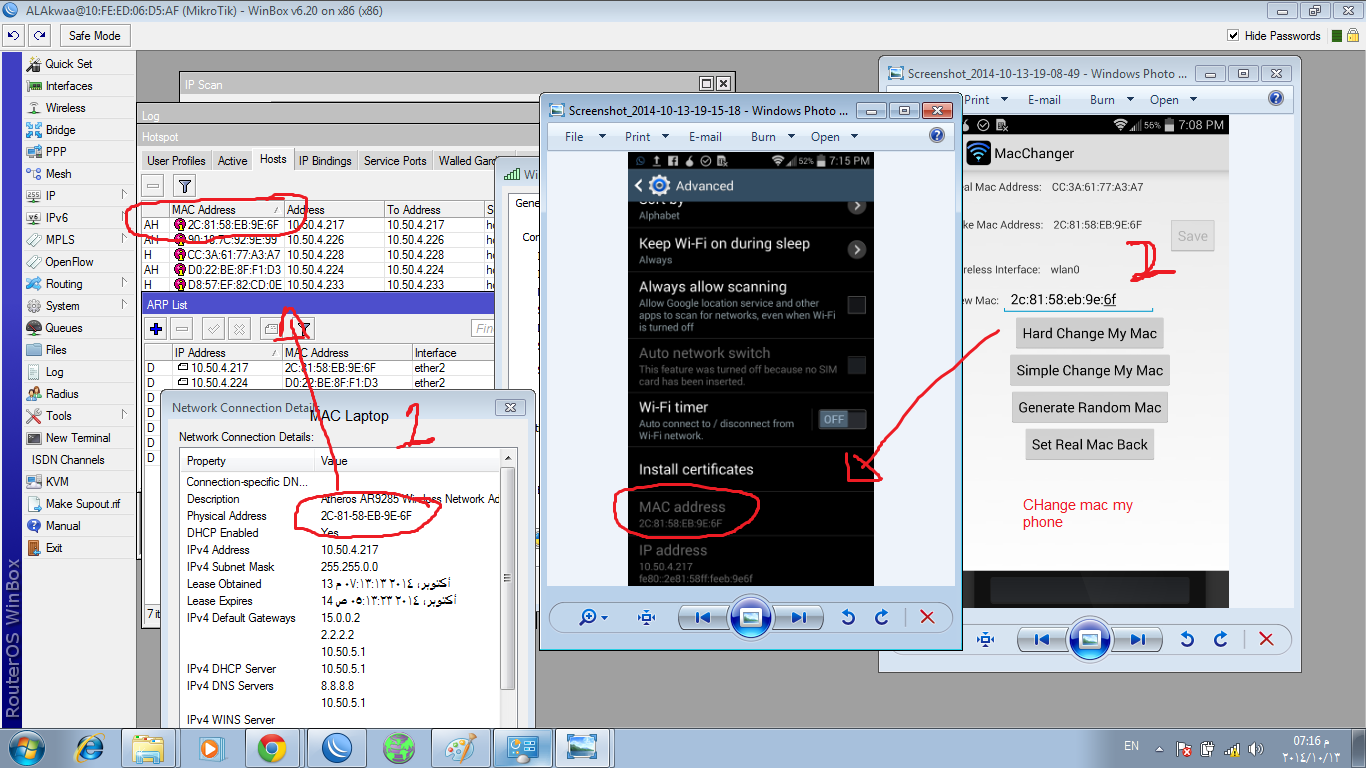Click the Hotspot hosts remove (minus) button
1366x768 pixels.
(x=153, y=185)
